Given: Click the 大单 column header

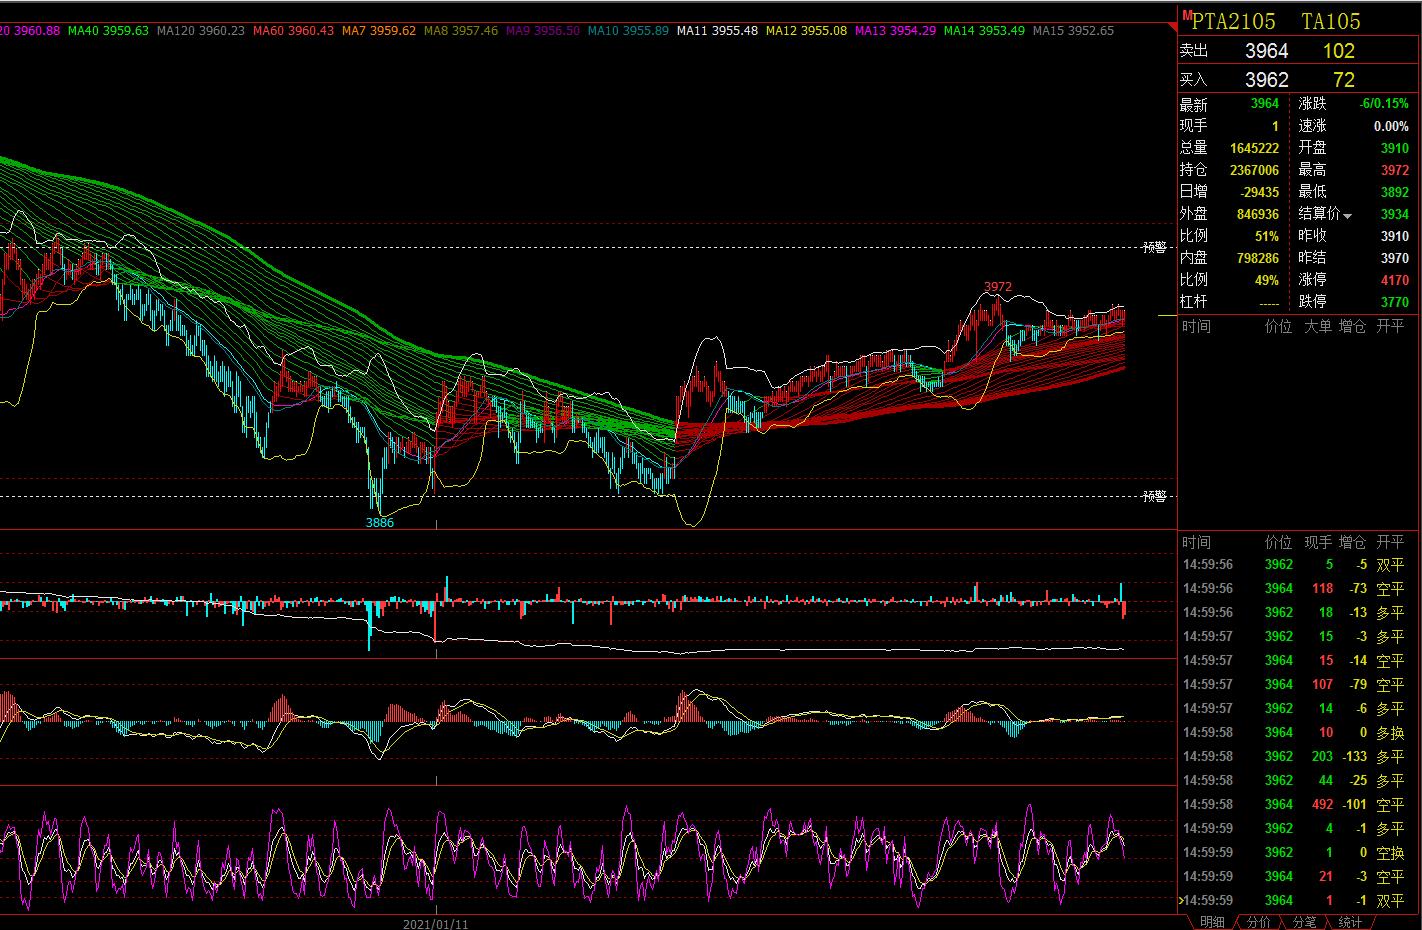Looking at the screenshot, I should (x=1317, y=326).
